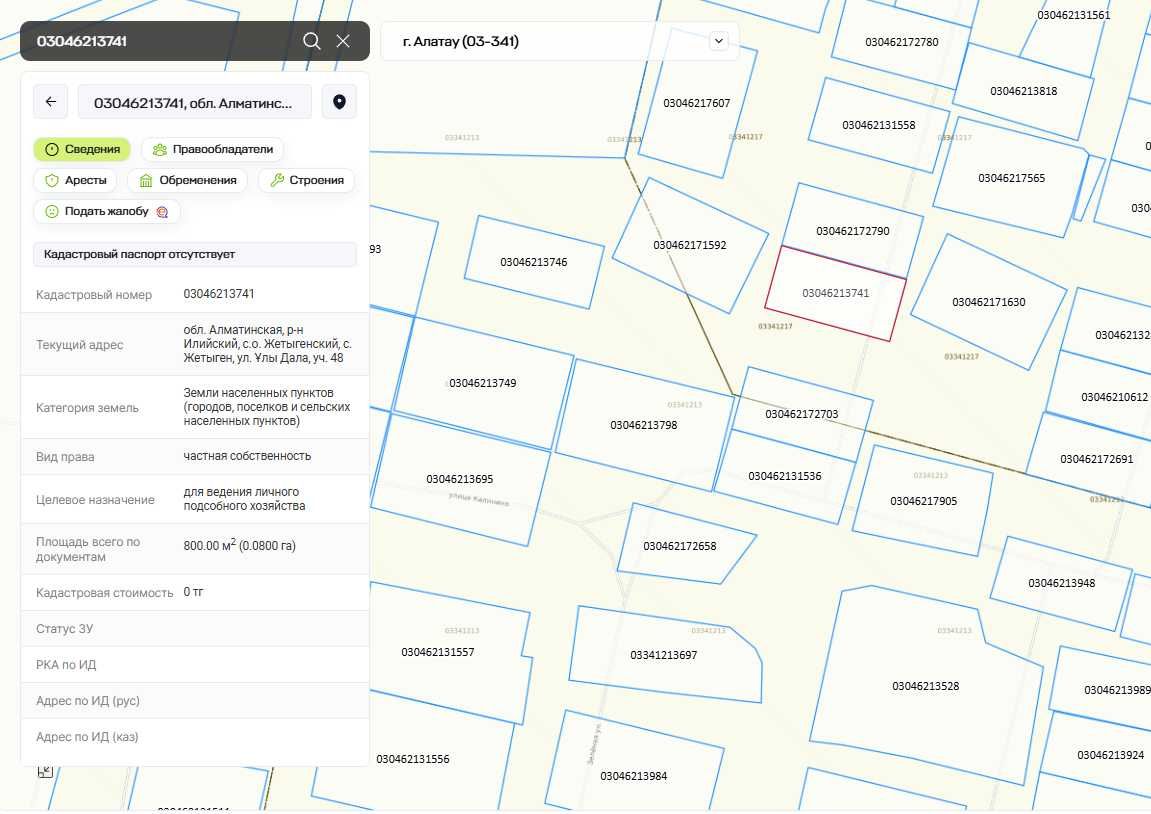Select parcel 030462131557 on the map
Screen dimensions: 1151x814
(437, 652)
